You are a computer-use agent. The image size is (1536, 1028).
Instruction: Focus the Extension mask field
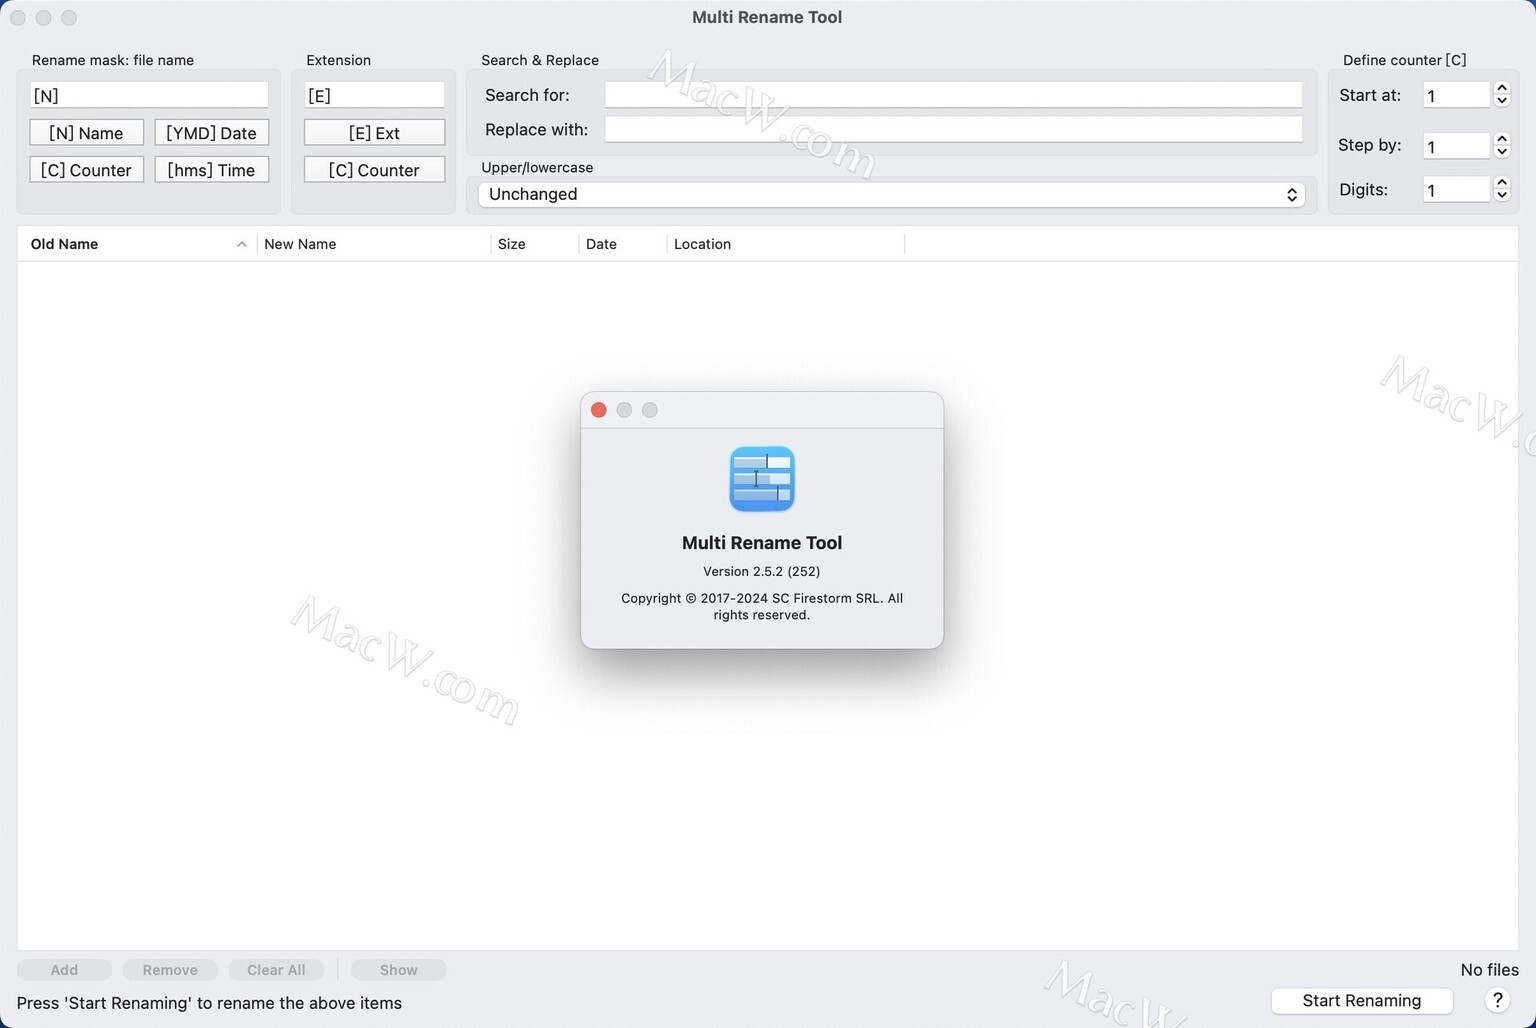[374, 95]
